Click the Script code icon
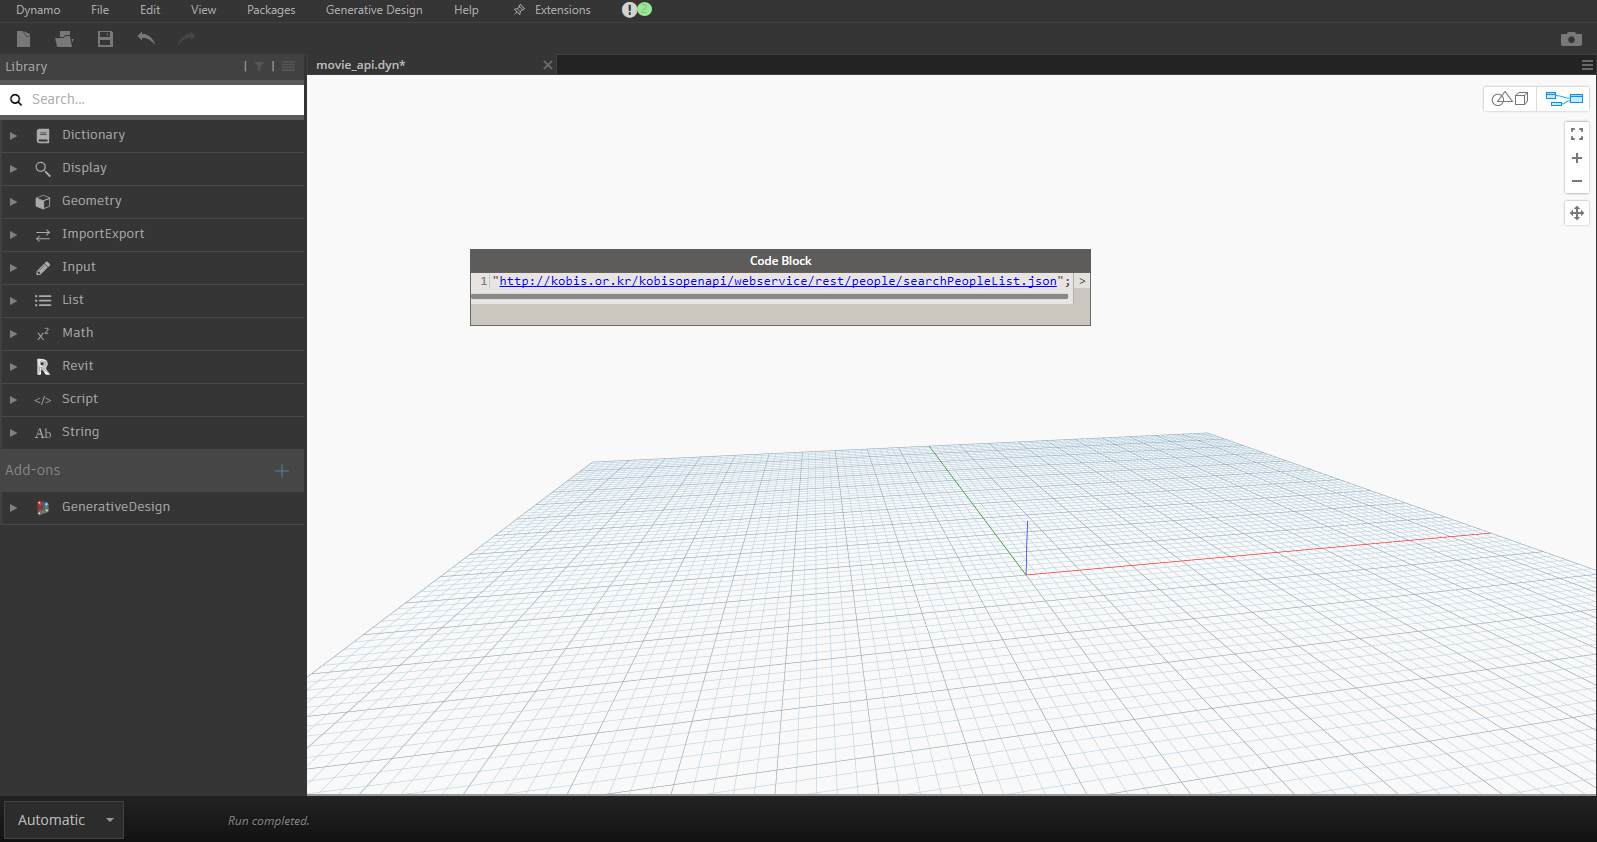This screenshot has width=1597, height=842. coord(43,400)
